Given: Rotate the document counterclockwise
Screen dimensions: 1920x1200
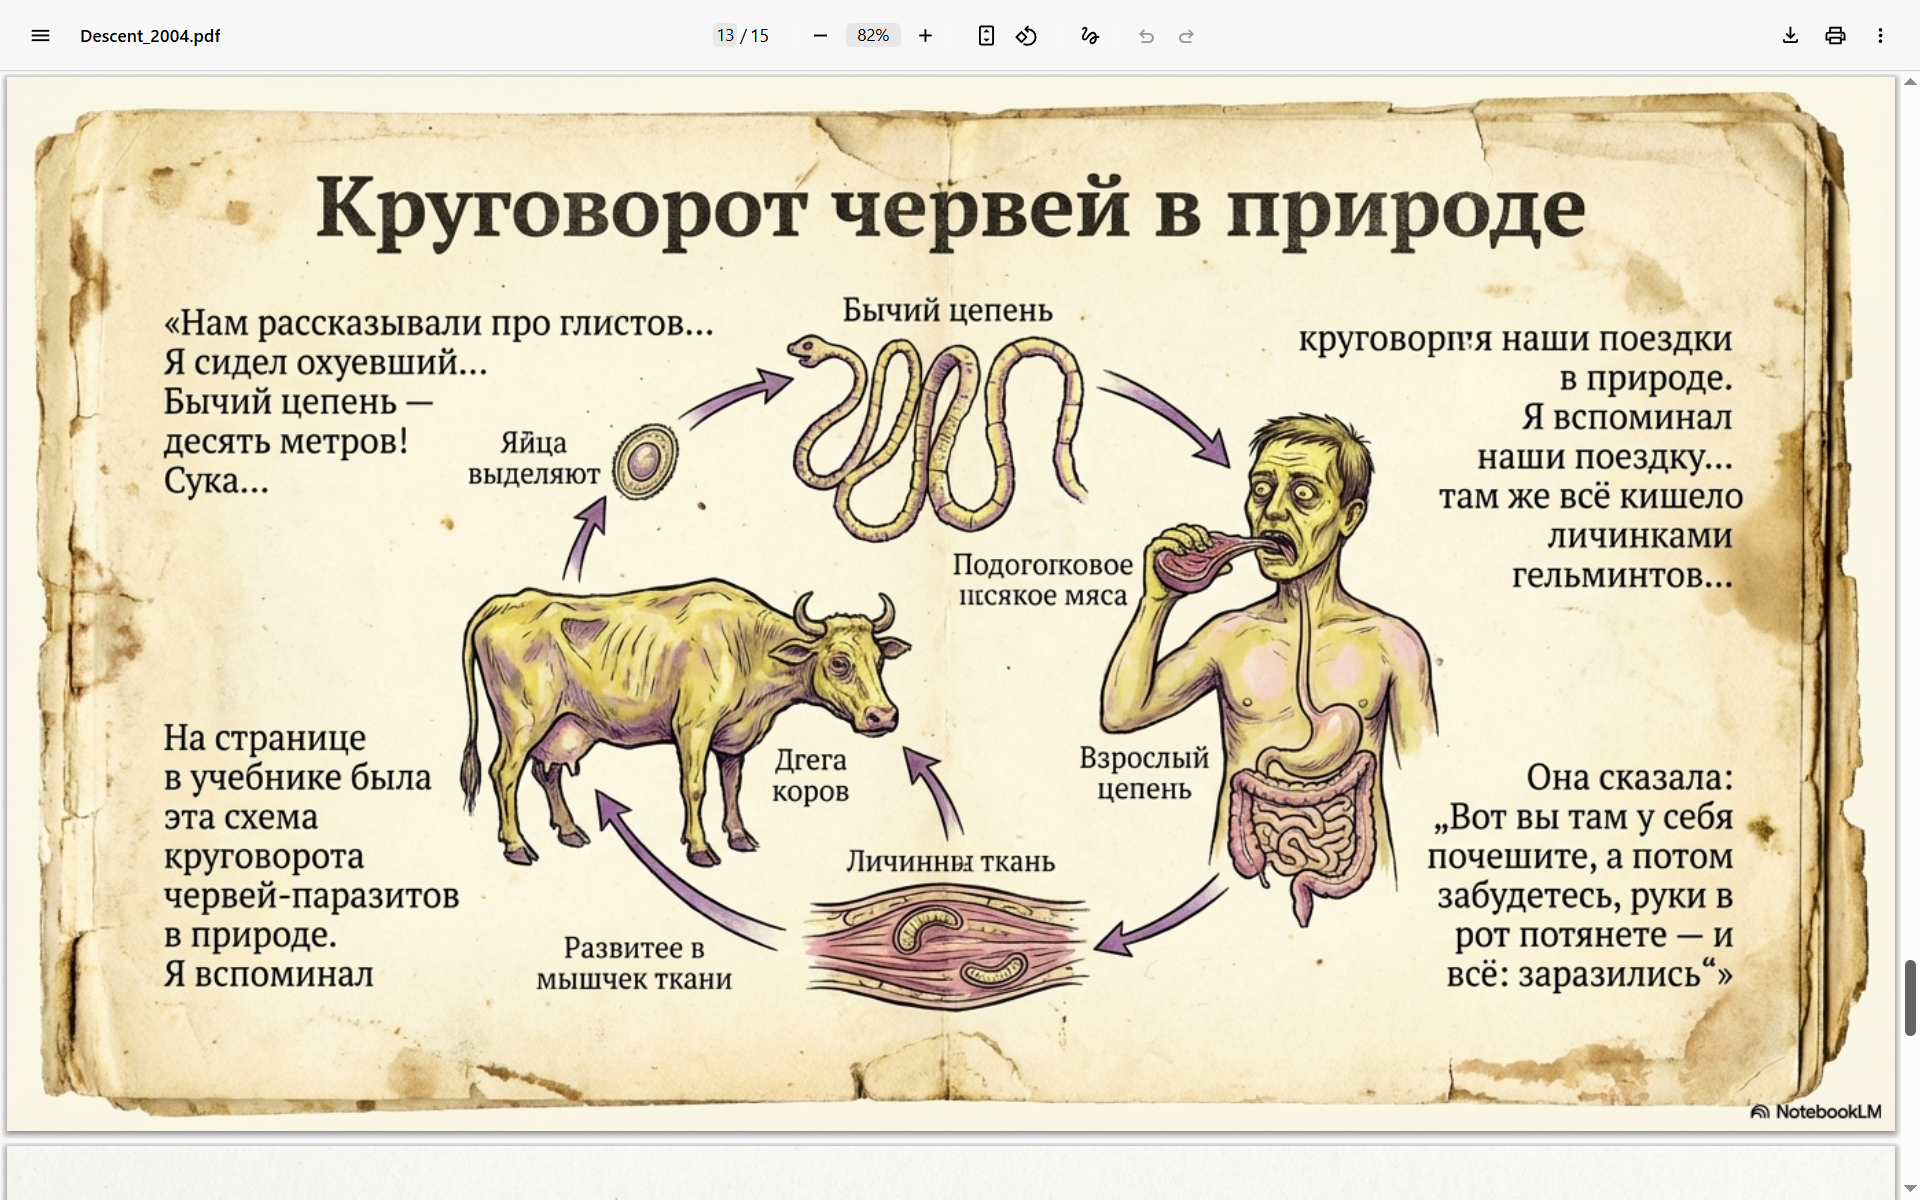Looking at the screenshot, I should click(x=1026, y=36).
